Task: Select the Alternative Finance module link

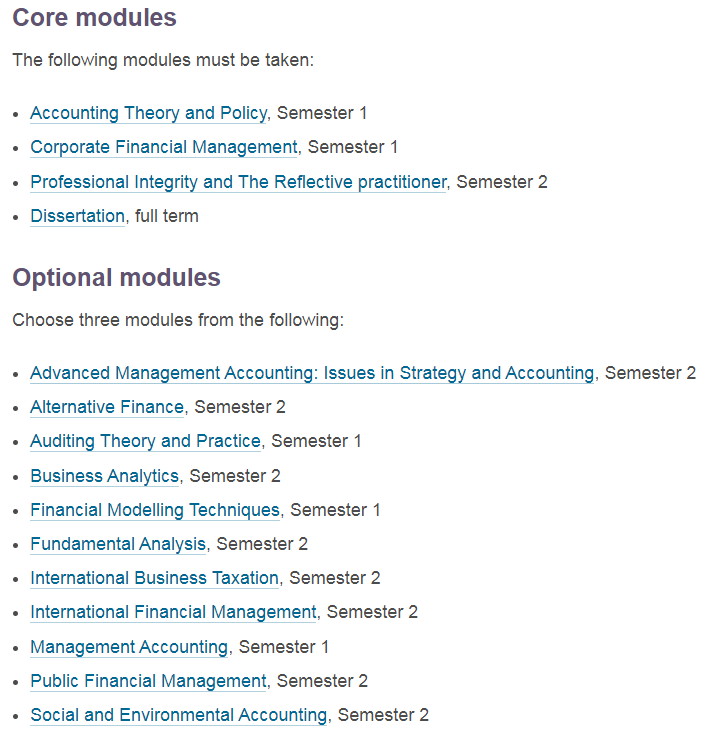Action: click(x=107, y=407)
